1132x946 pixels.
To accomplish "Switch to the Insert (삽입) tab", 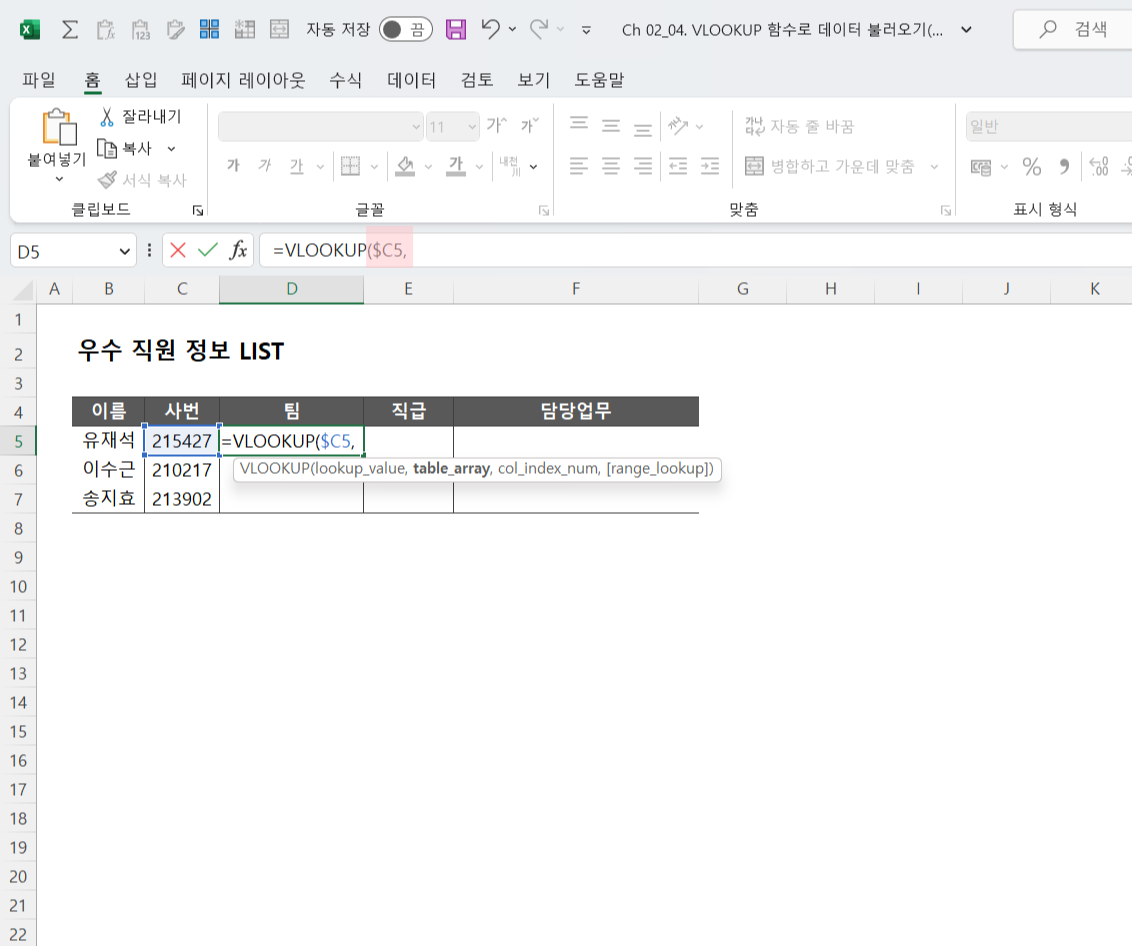I will pos(141,79).
